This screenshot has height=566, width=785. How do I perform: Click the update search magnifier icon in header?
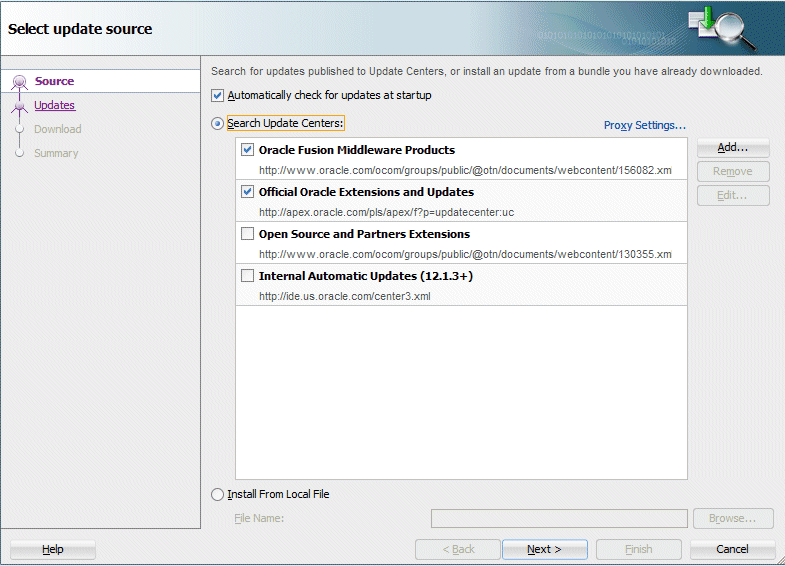click(722, 28)
